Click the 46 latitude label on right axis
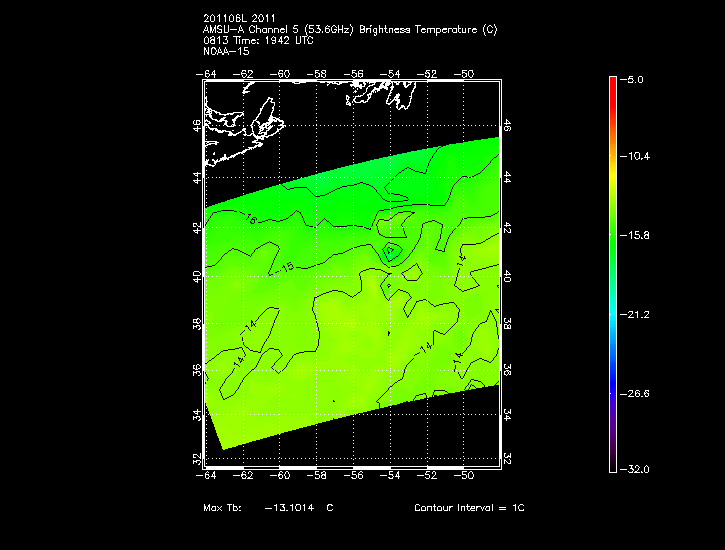 (x=507, y=126)
